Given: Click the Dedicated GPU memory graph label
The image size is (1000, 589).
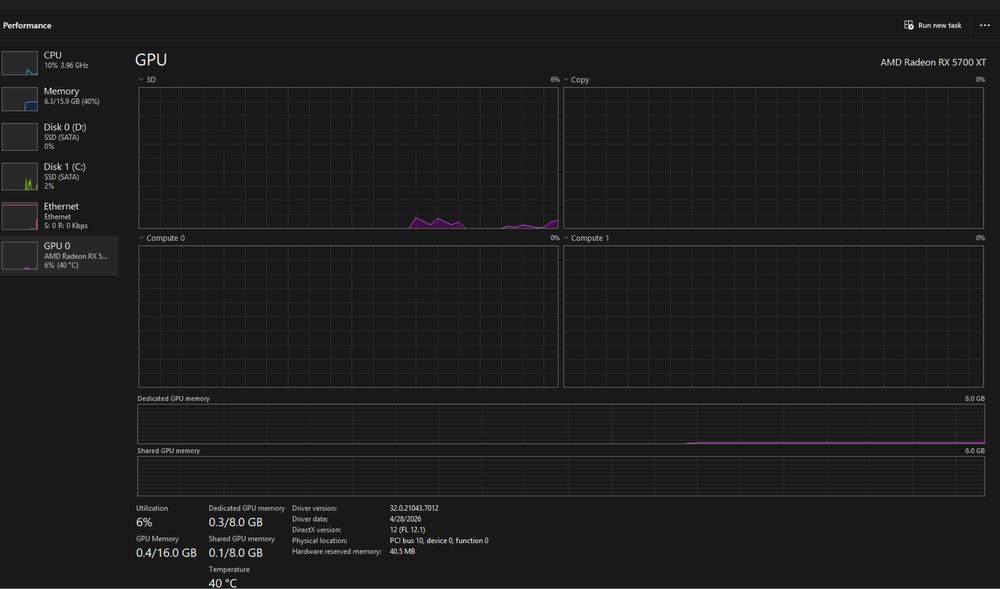Looking at the screenshot, I should [x=173, y=398].
